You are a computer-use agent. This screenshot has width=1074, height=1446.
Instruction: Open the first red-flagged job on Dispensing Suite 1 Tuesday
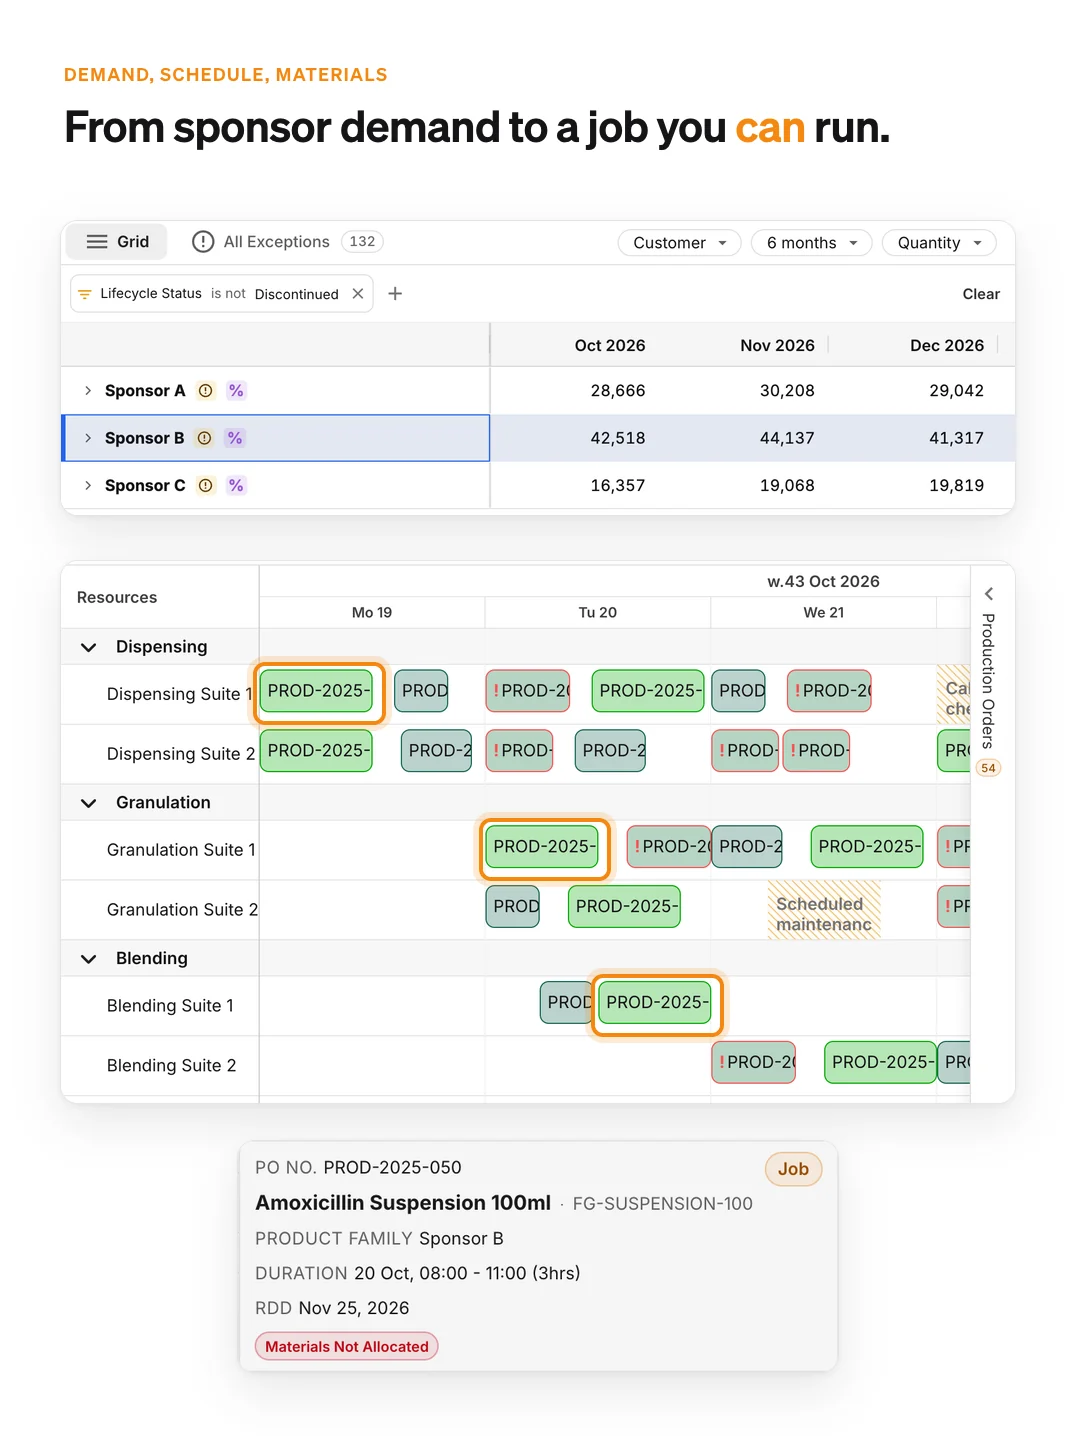pos(528,691)
